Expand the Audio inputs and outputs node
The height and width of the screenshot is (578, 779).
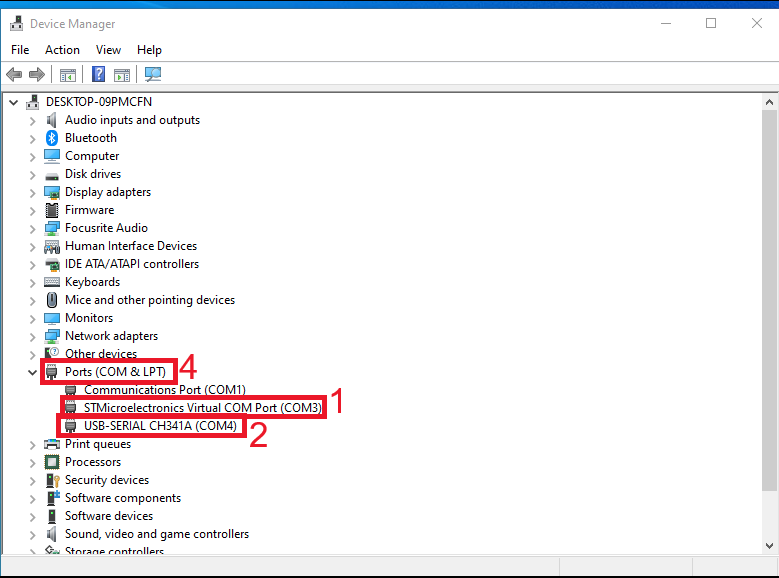32,121
